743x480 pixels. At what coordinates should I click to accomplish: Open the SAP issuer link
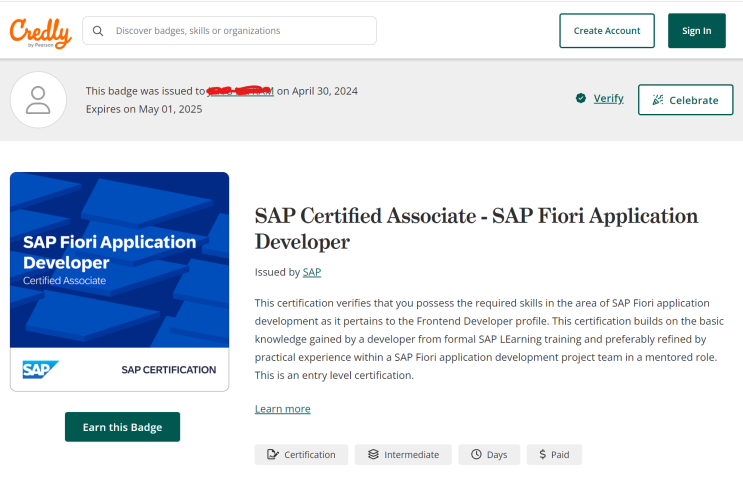tap(312, 272)
